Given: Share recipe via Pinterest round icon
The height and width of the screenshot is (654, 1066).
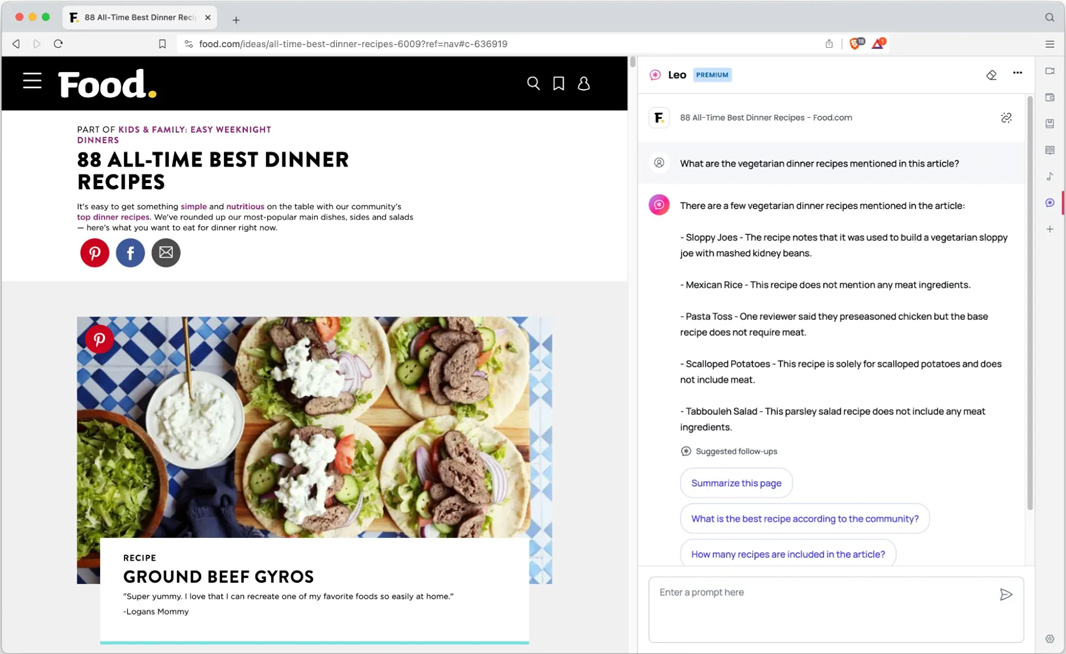Looking at the screenshot, I should click(x=95, y=253).
